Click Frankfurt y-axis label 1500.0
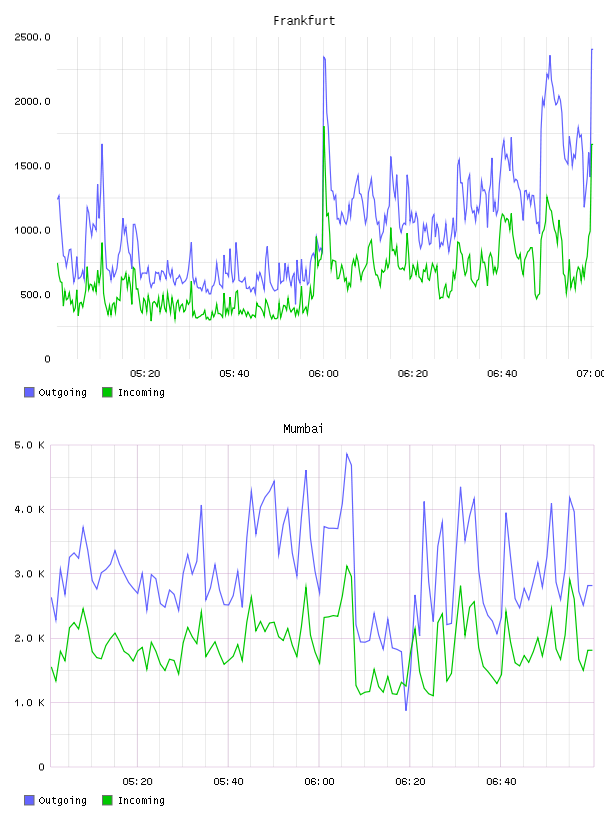This screenshot has height=816, width=608. pos(32,166)
